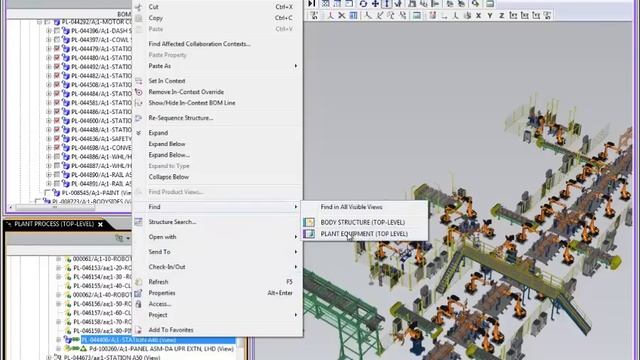Click process icon next to 000061 10-ROBOT row
This screenshot has width=640, height=360.
68,259
